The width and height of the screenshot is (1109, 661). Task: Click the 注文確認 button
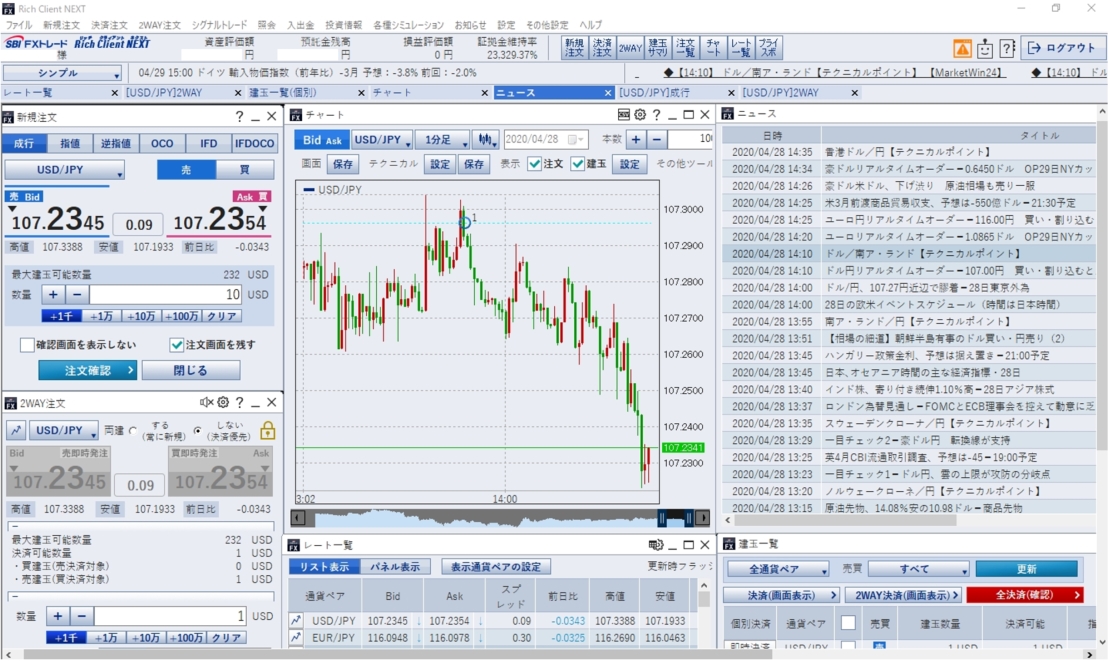(88, 370)
